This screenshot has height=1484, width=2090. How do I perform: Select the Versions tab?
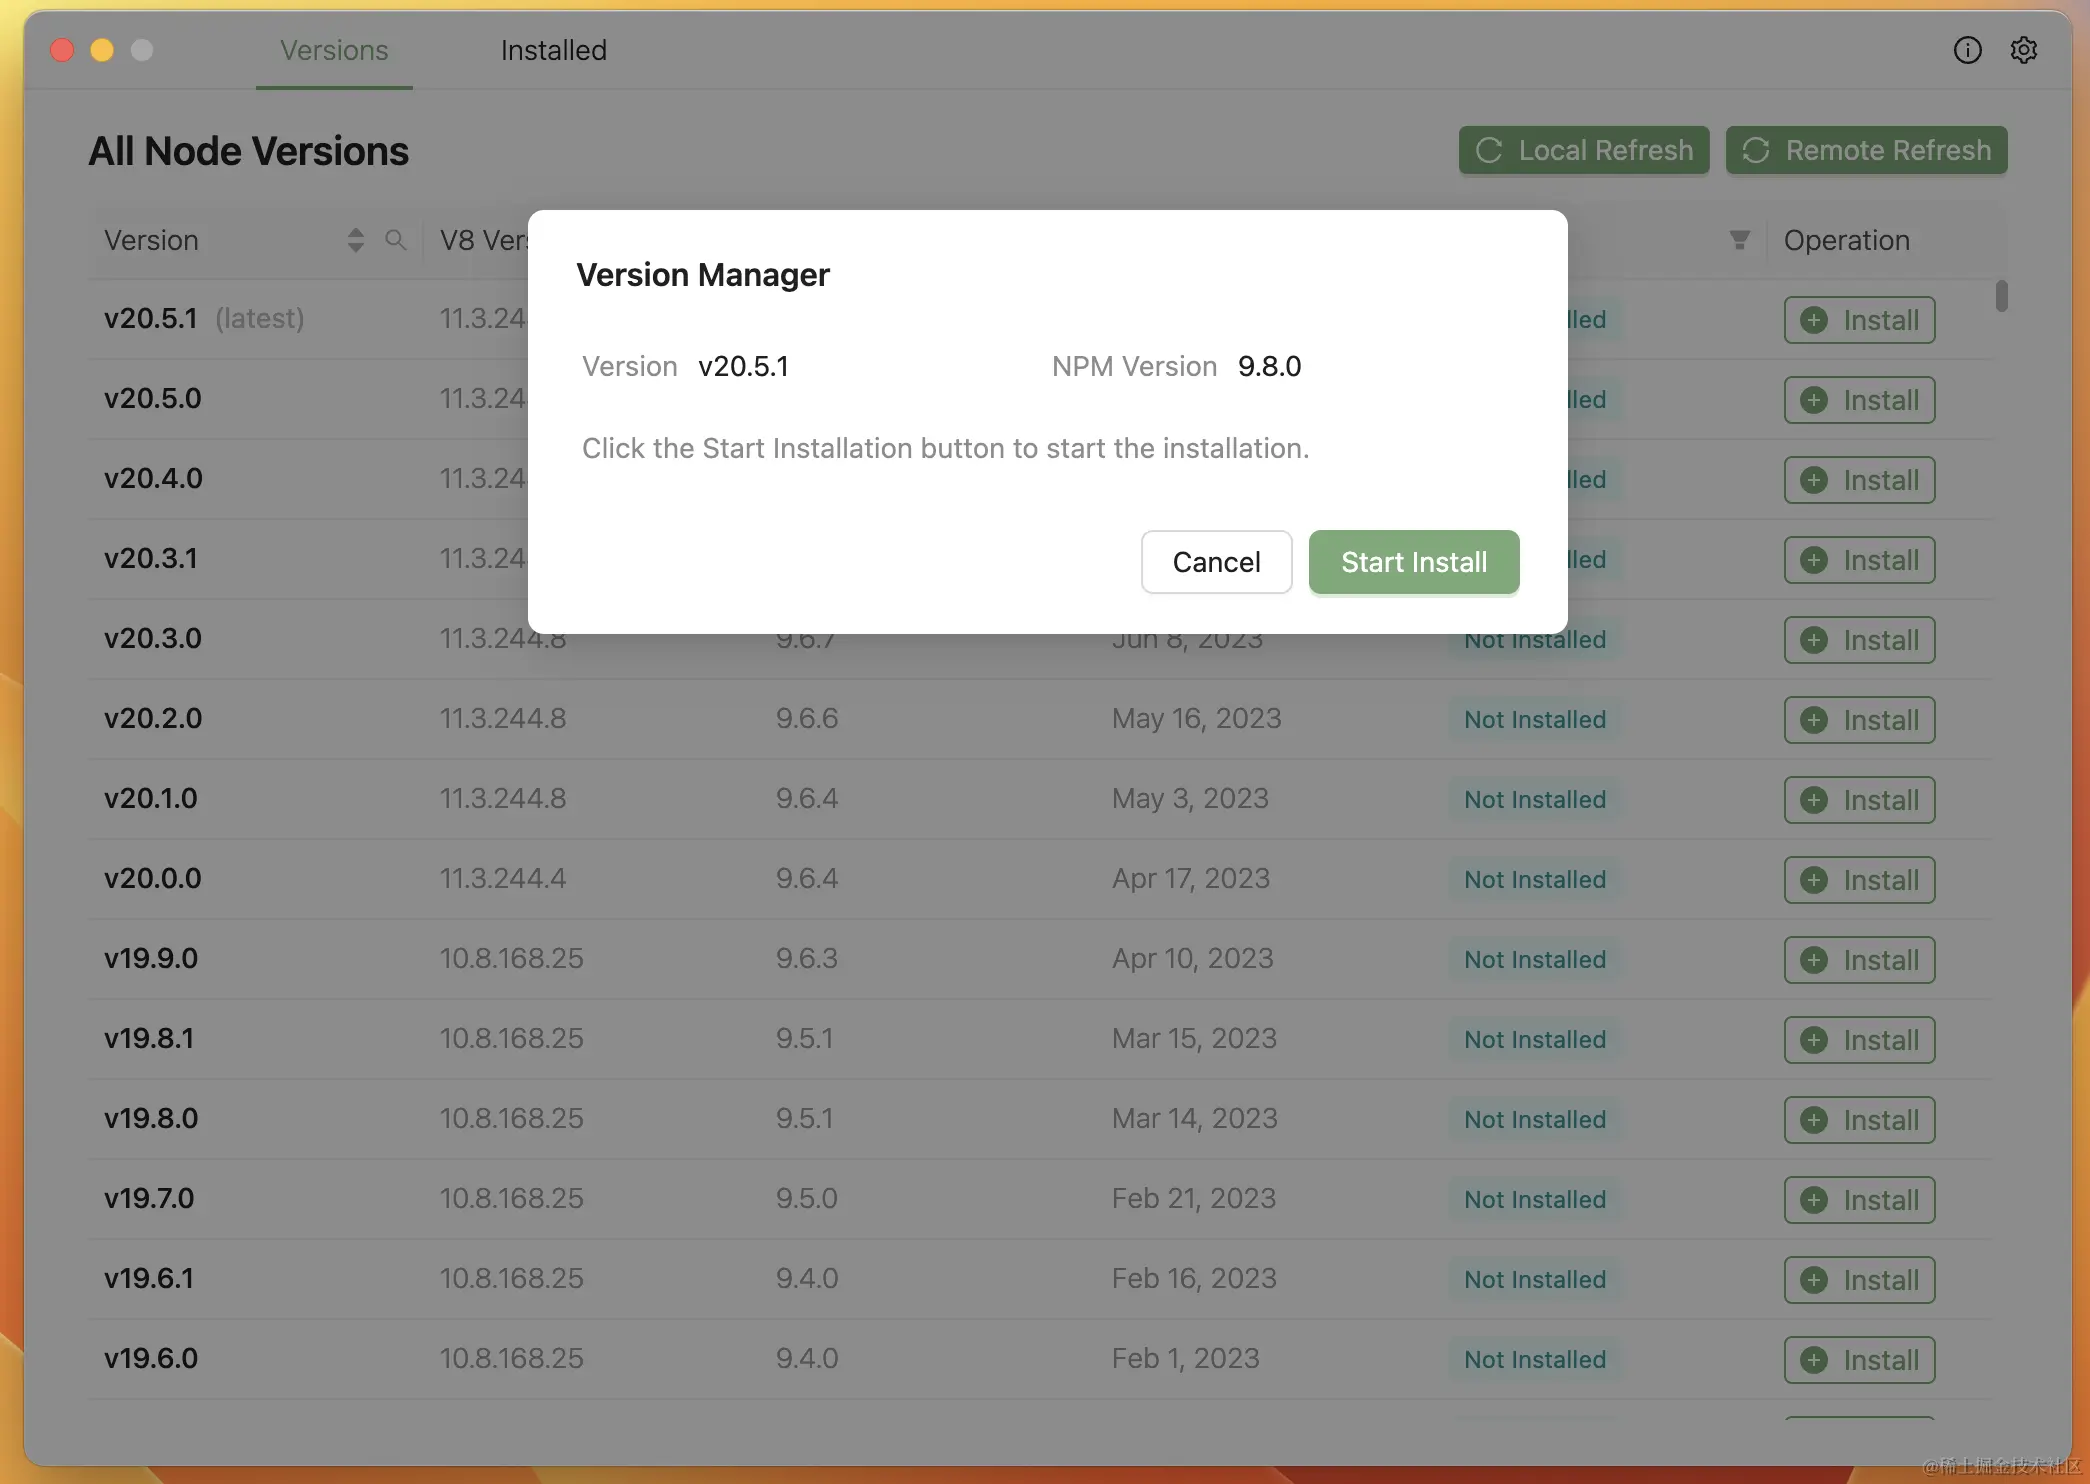pos(334,50)
